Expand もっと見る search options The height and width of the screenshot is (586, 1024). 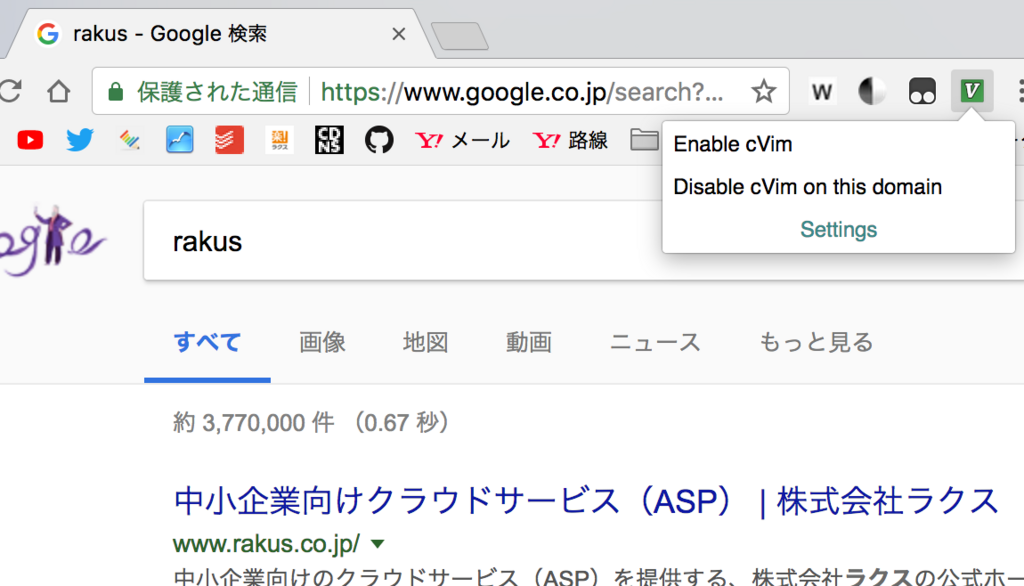[x=816, y=342]
